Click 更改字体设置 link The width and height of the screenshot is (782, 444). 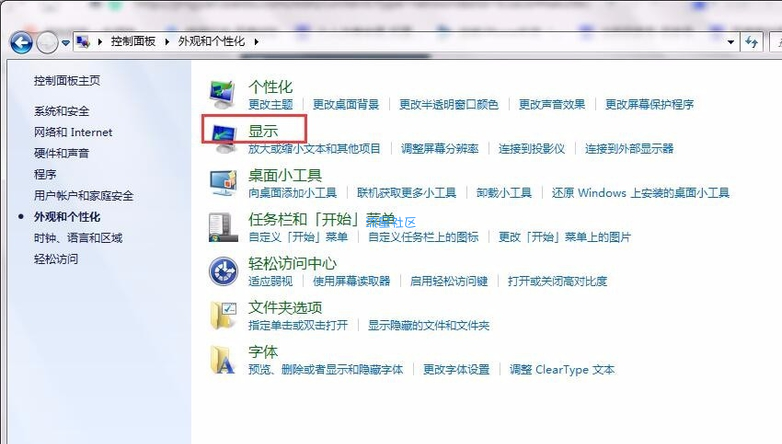coord(456,369)
